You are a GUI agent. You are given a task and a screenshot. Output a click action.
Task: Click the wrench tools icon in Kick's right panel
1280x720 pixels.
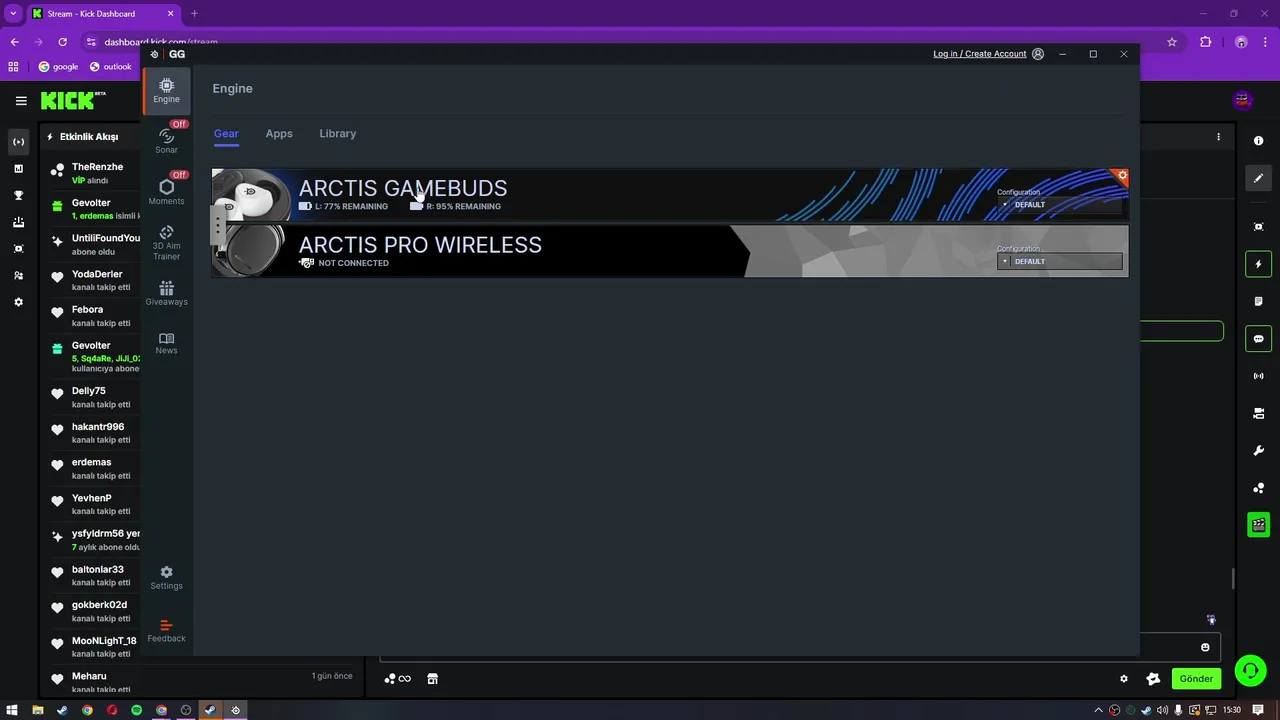(1259, 451)
